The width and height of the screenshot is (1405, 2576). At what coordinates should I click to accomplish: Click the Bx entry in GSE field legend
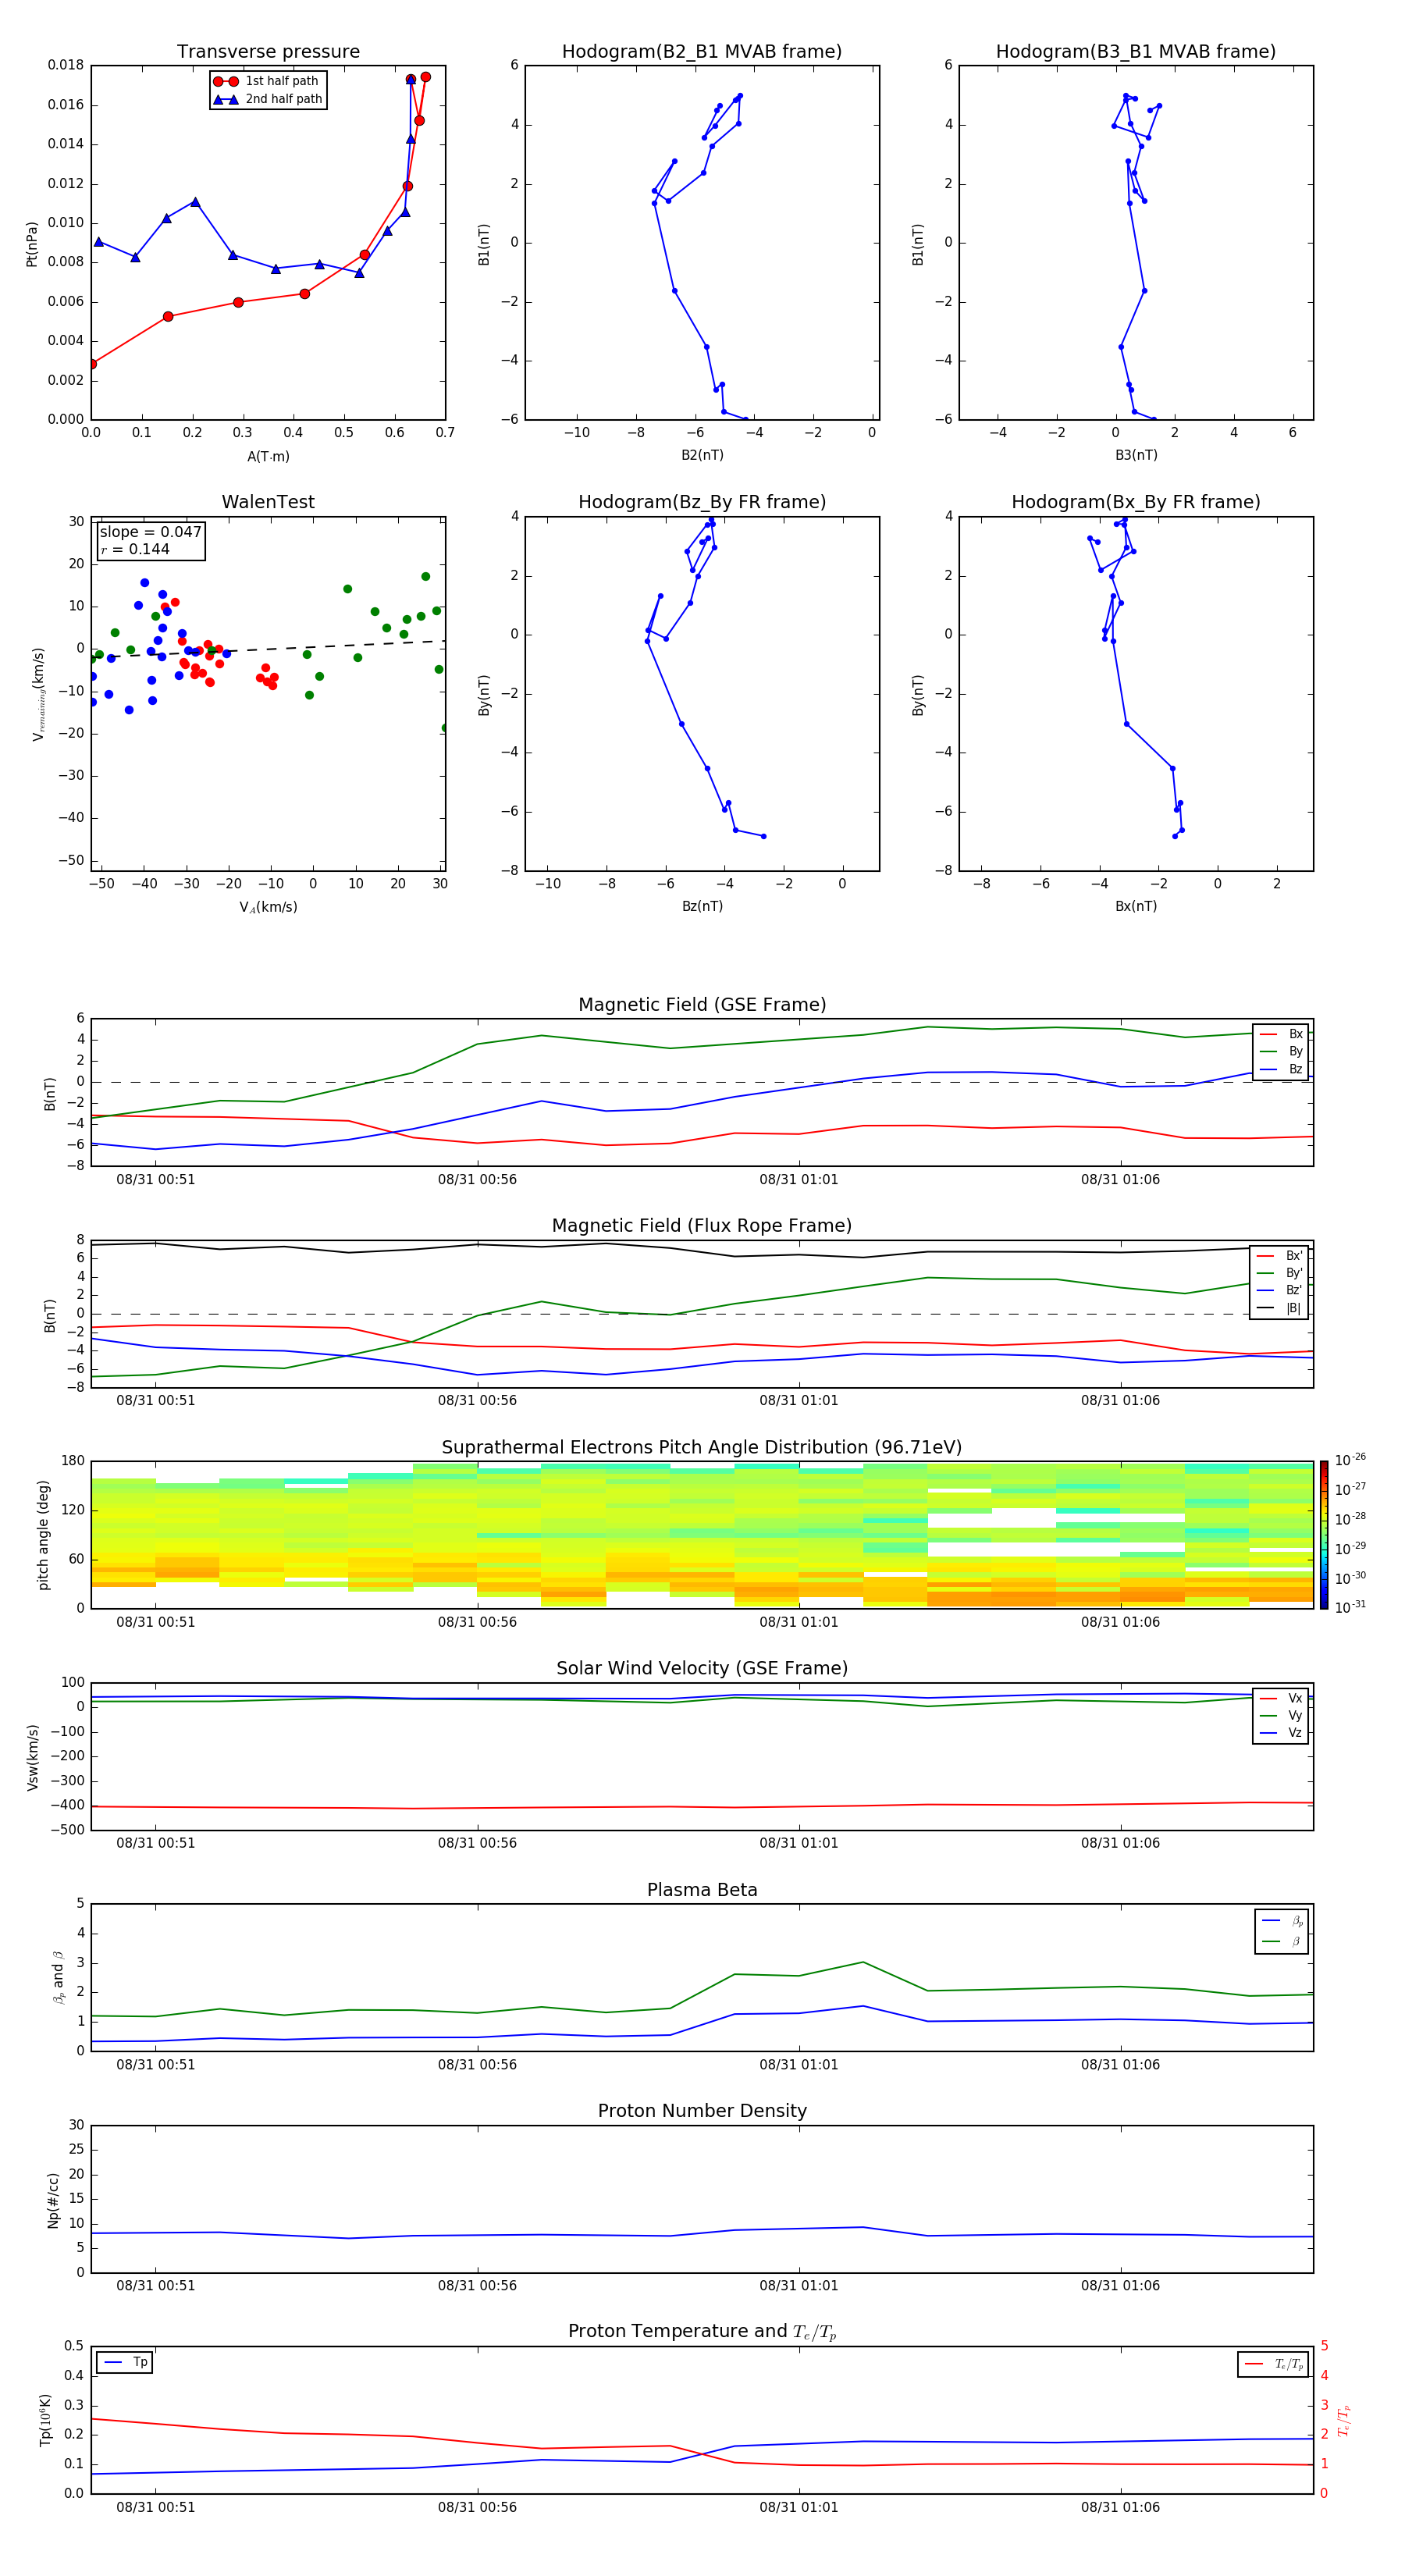point(1281,1034)
